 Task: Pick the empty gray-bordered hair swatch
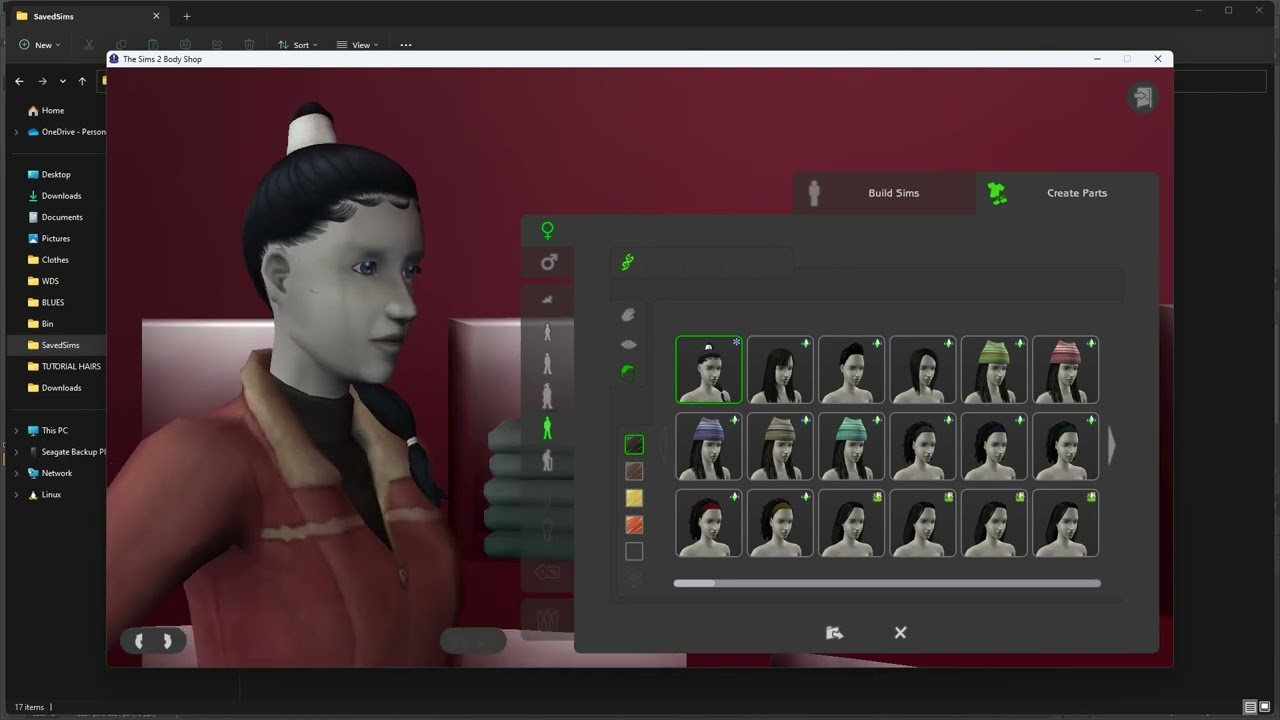pyautogui.click(x=634, y=551)
